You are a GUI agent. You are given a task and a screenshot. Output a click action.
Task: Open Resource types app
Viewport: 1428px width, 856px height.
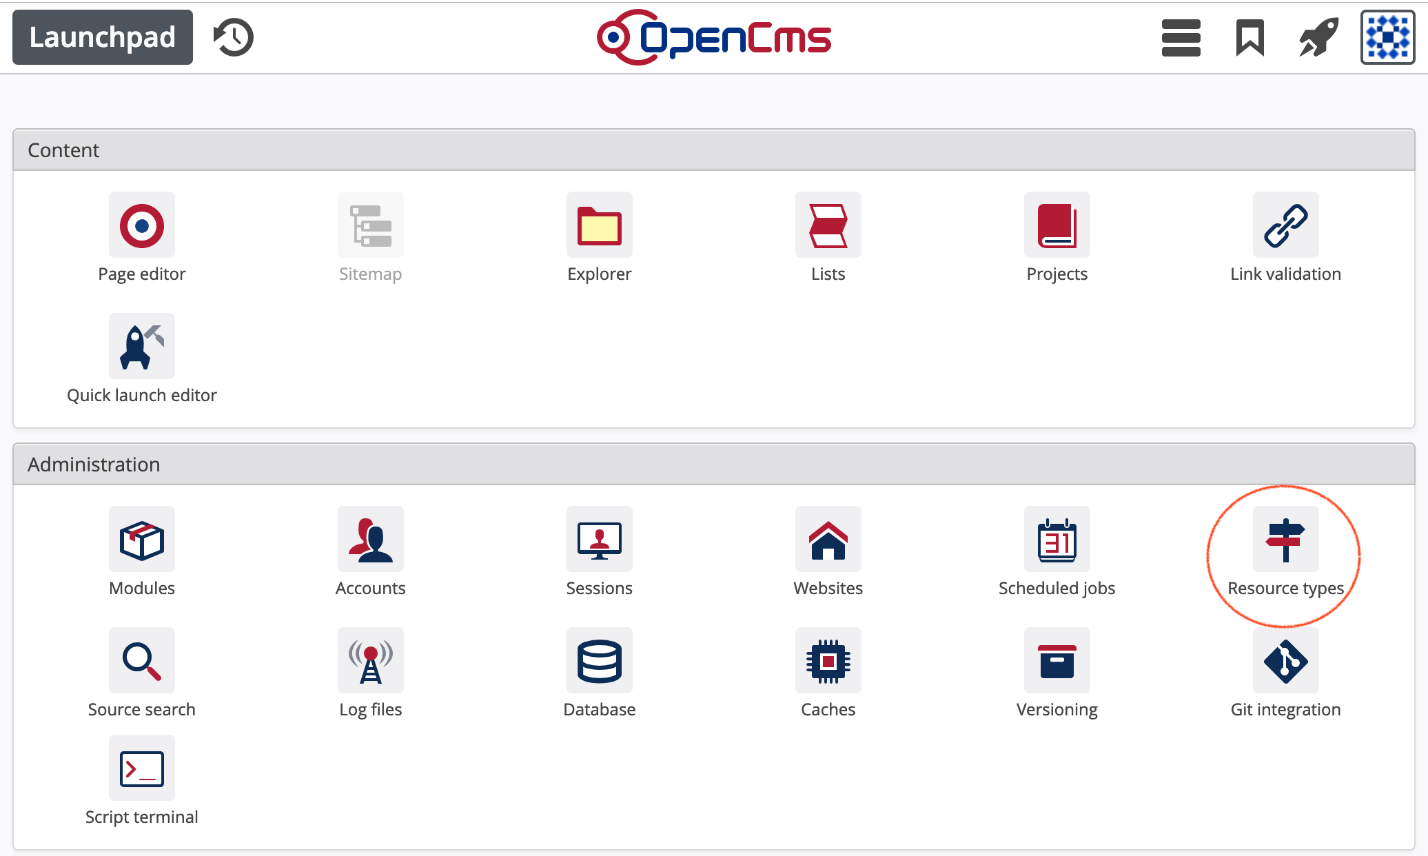(1285, 540)
